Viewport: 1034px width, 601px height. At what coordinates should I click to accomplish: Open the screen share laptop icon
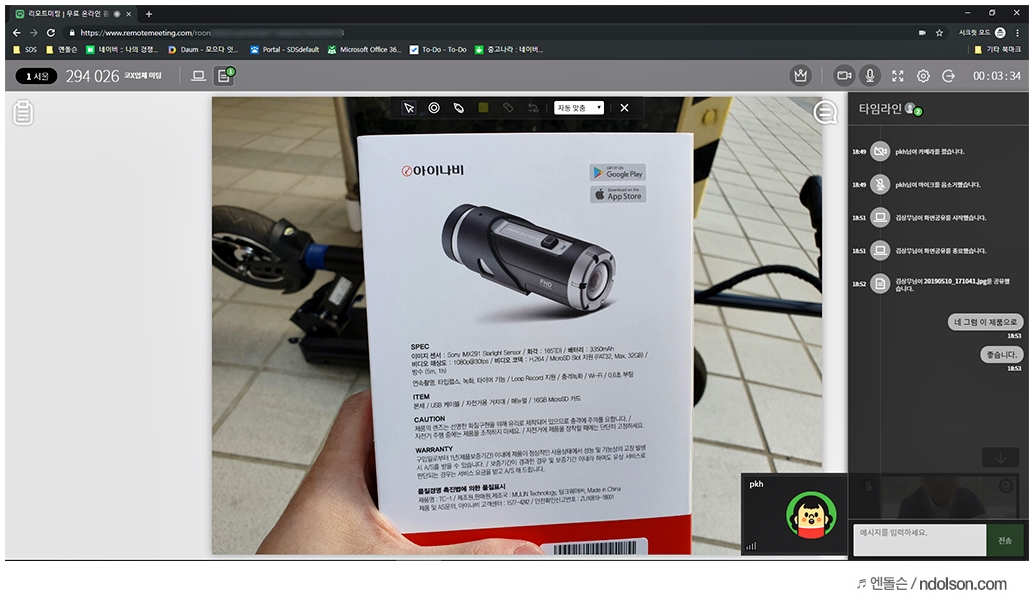tap(198, 77)
